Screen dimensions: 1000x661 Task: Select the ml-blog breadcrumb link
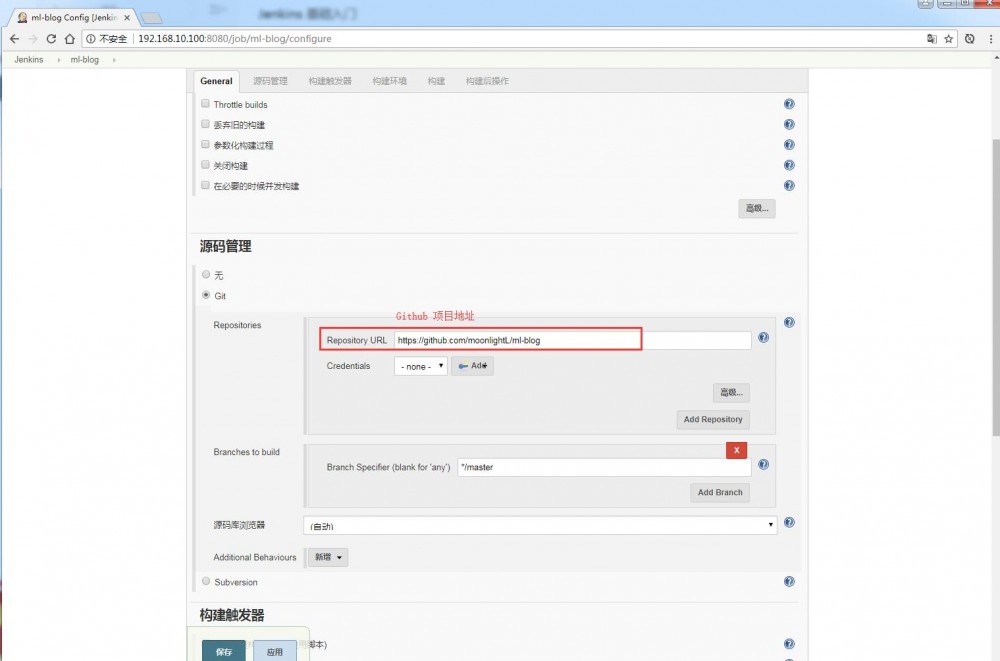[x=83, y=59]
